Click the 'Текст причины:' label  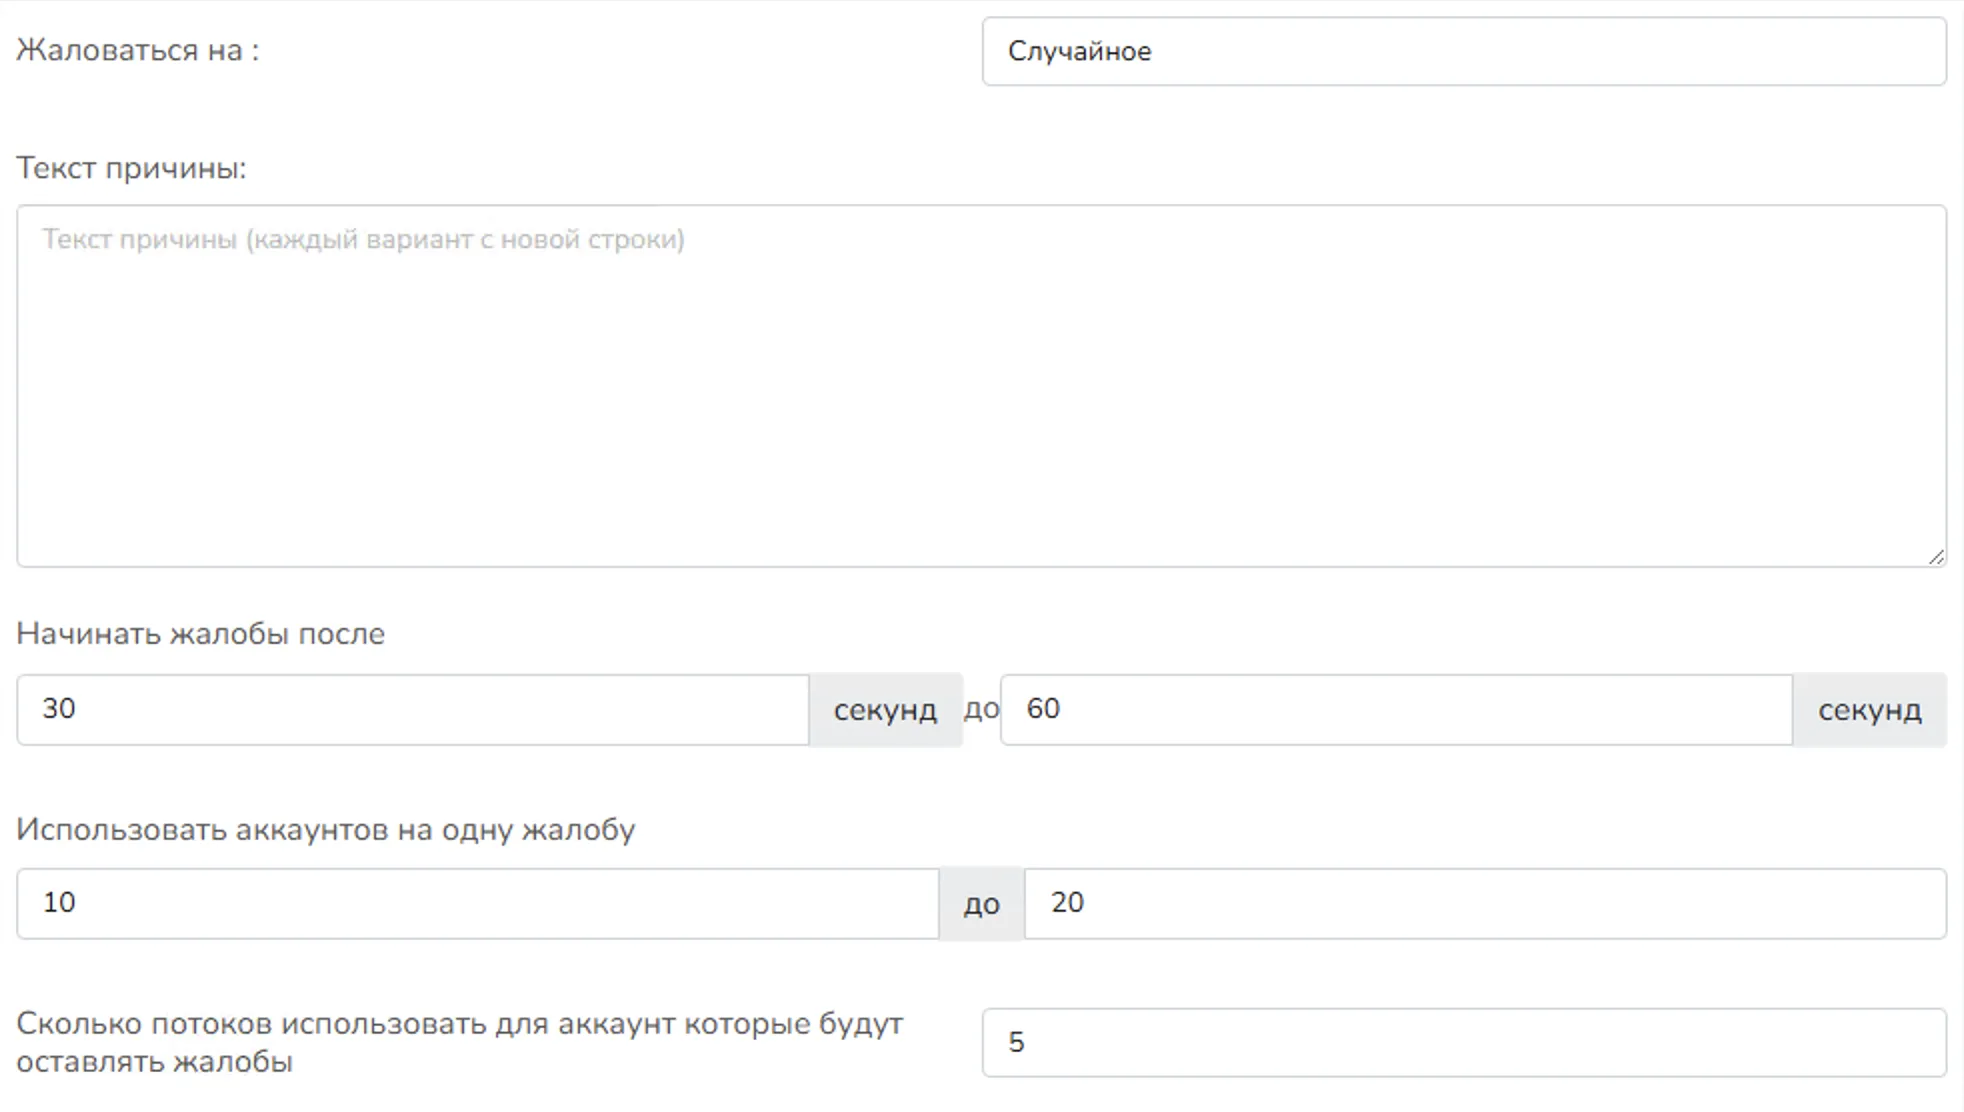coord(131,168)
